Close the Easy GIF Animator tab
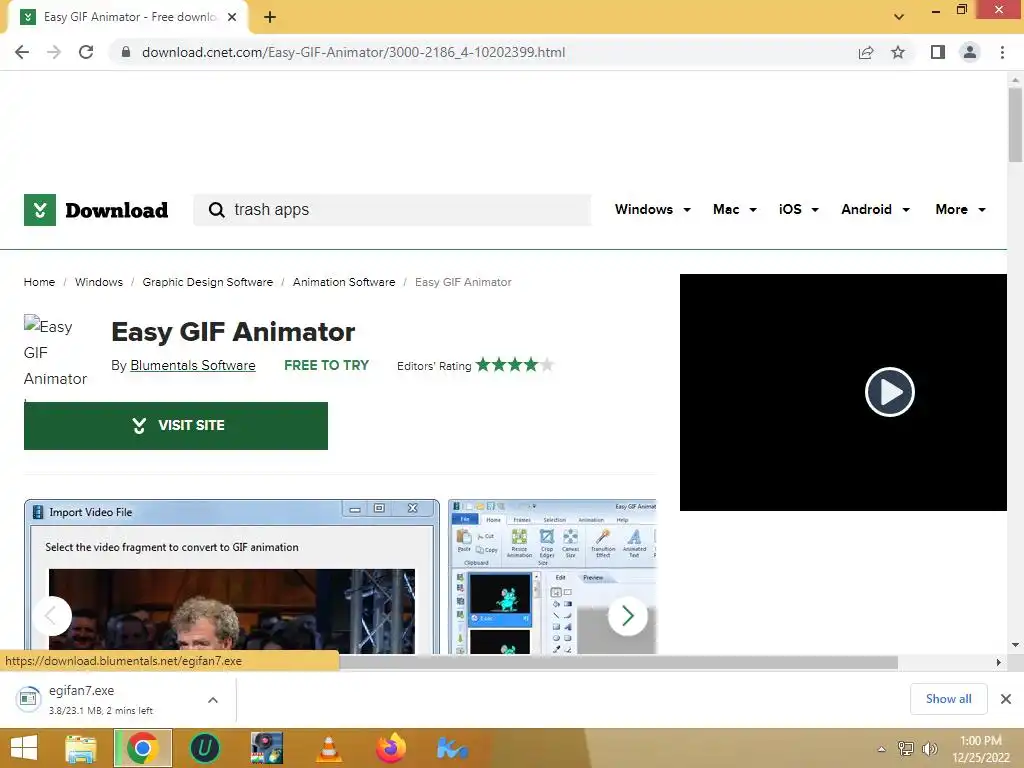Viewport: 1024px width, 768px height. point(232,18)
